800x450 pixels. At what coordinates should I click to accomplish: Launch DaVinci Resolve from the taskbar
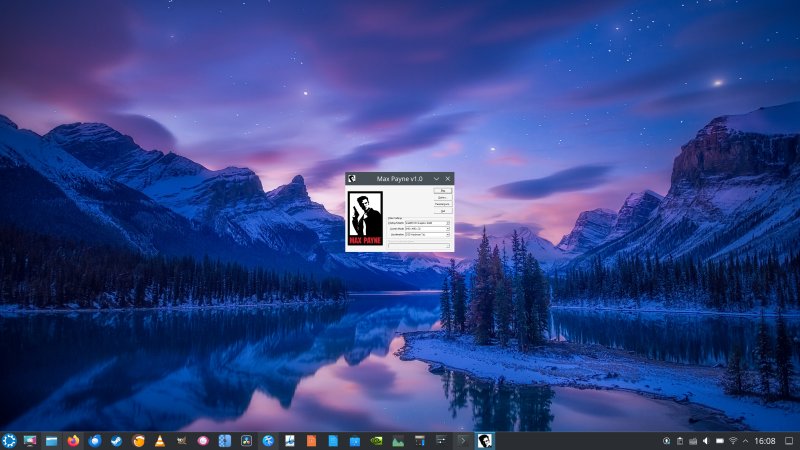click(x=246, y=441)
